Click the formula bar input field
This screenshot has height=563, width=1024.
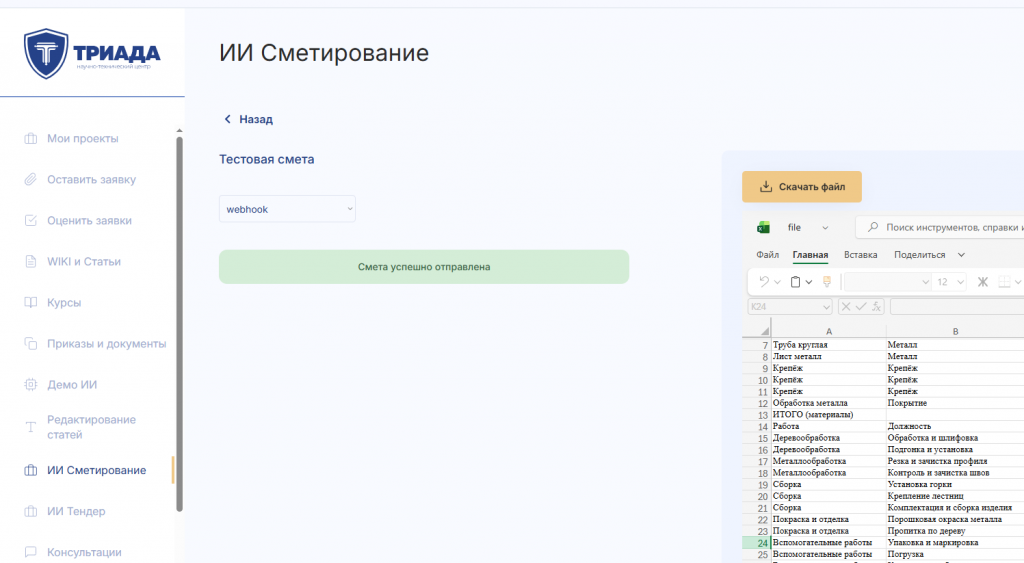click(x=957, y=306)
